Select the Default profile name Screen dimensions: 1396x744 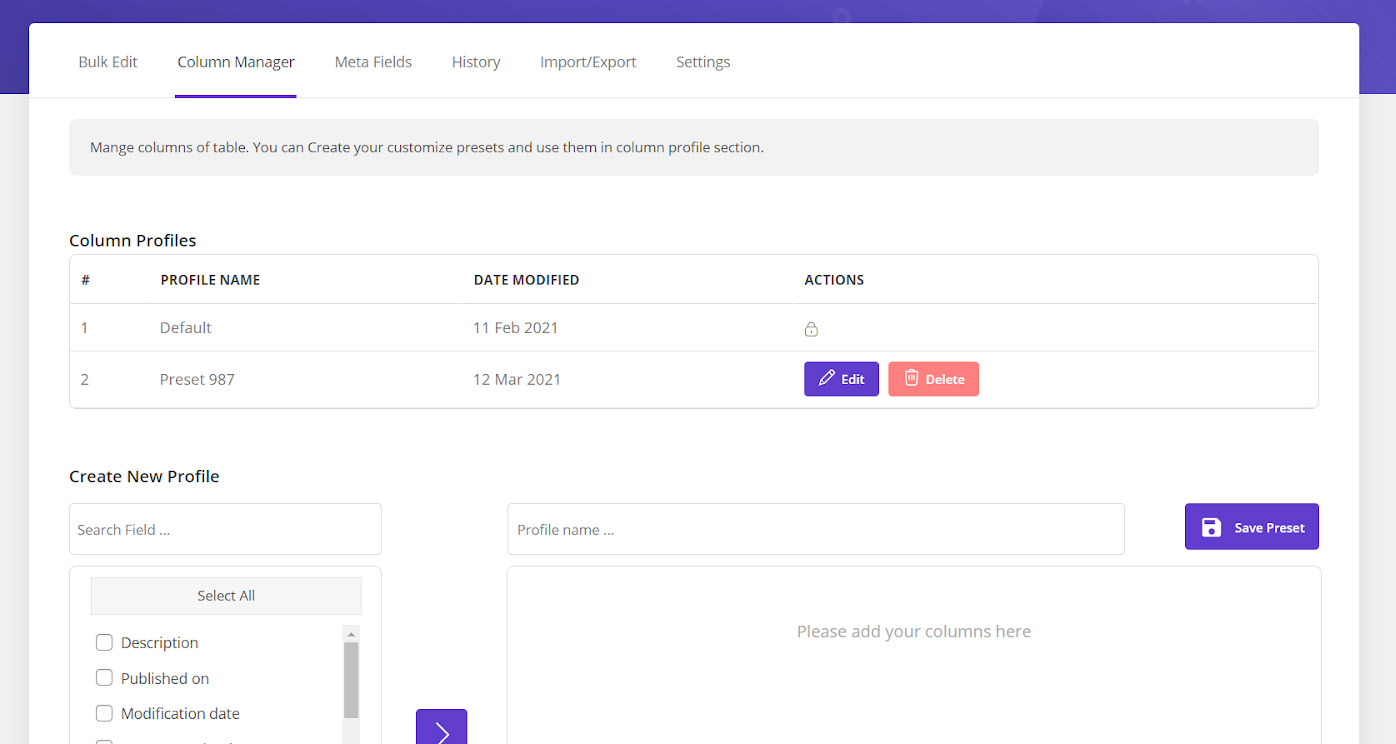pyautogui.click(x=186, y=328)
